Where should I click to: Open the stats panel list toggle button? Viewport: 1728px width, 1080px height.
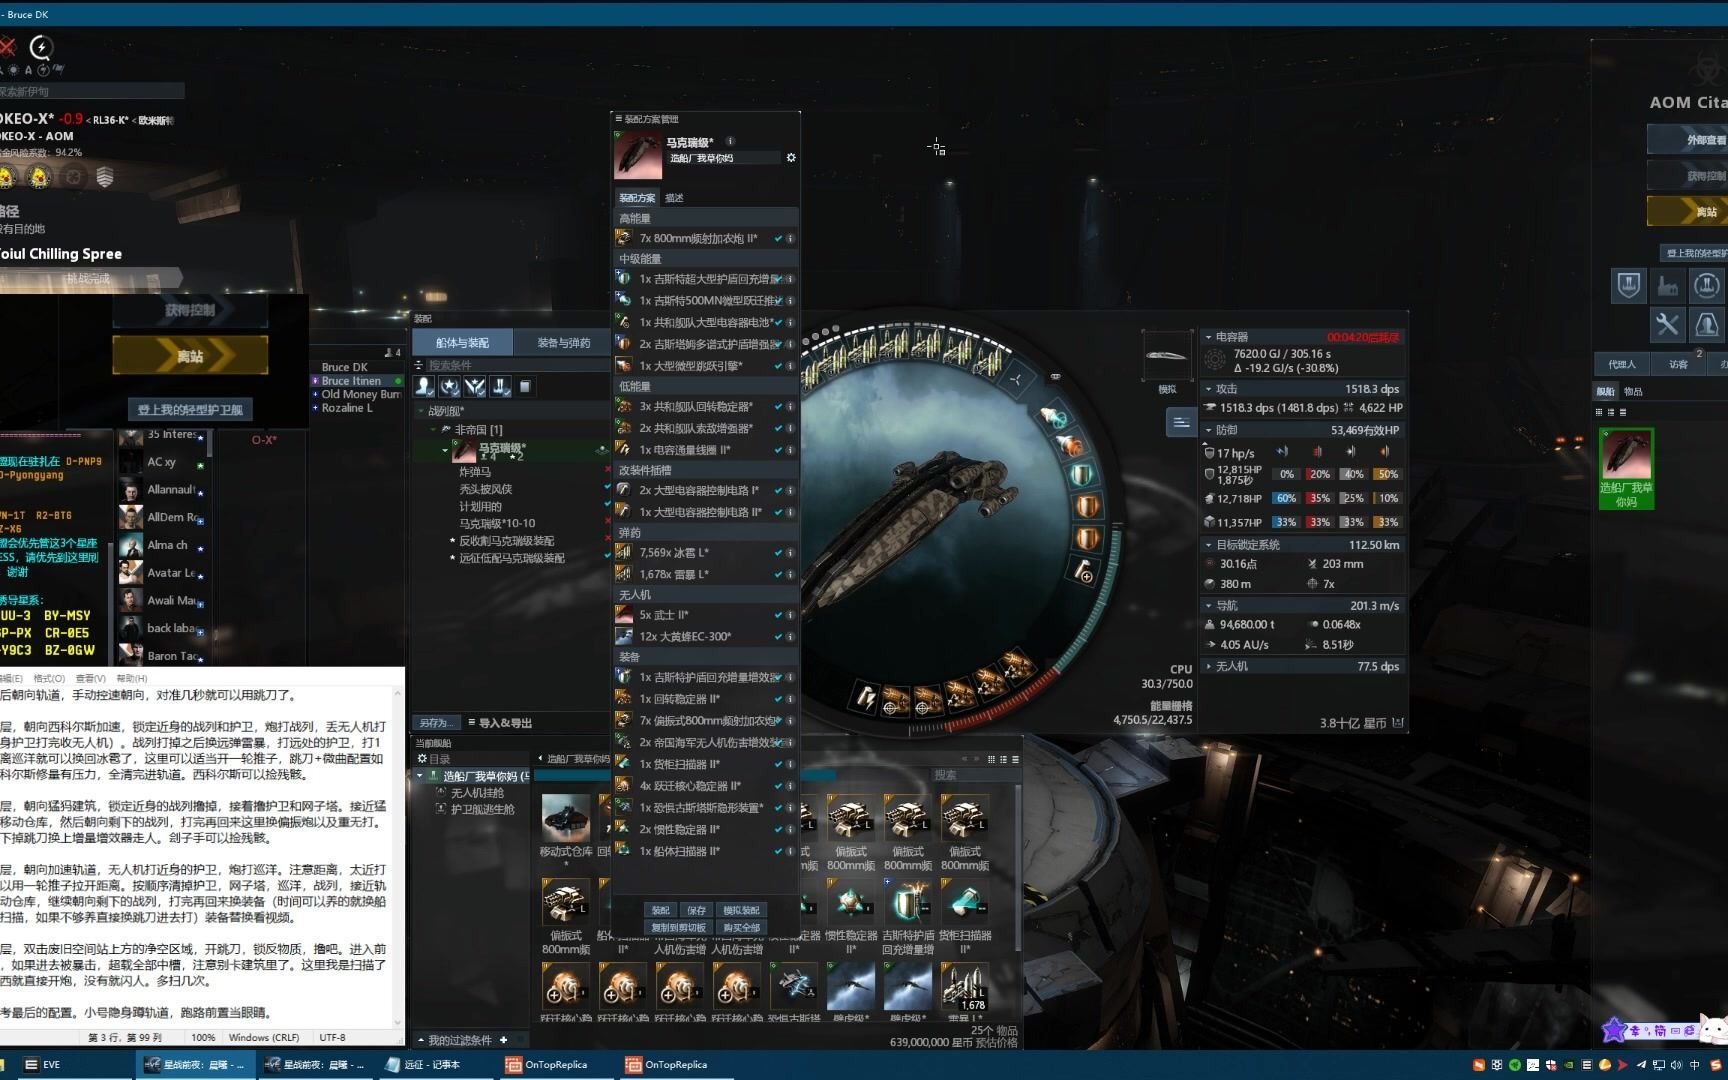1181,423
